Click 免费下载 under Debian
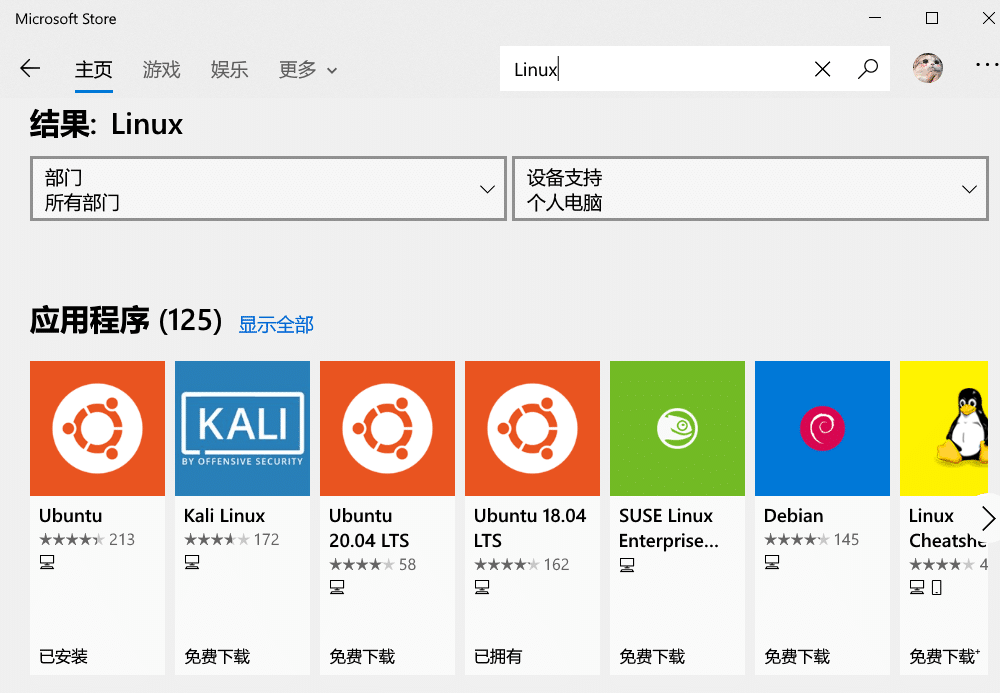 (x=797, y=656)
